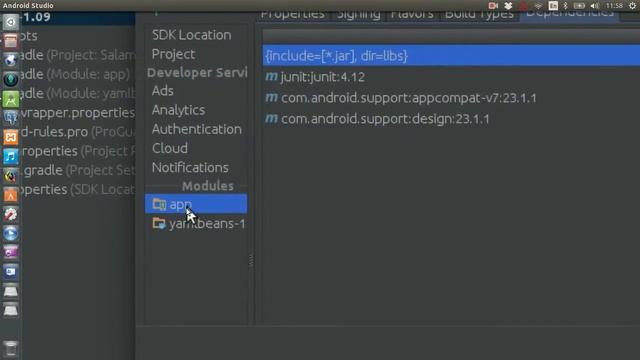Click the Android Studio dock icon

[11, 99]
